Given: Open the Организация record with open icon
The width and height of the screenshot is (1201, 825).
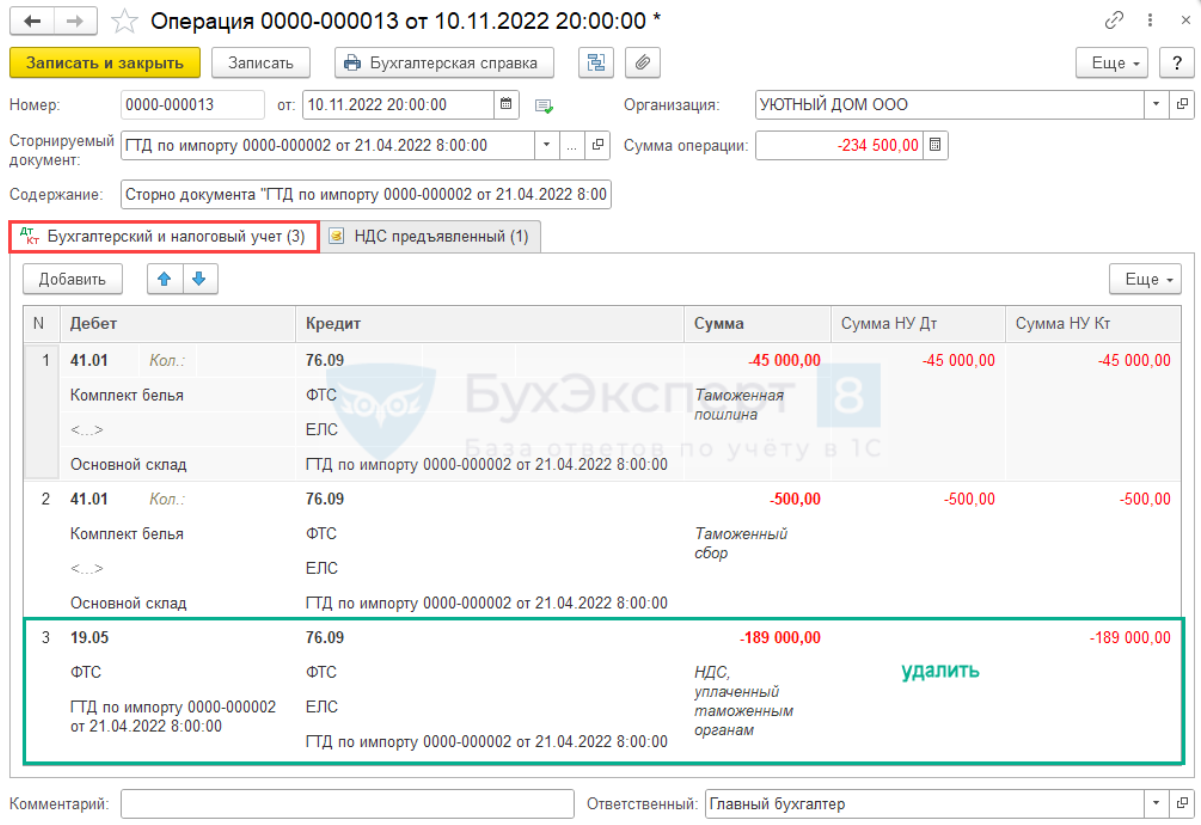Looking at the screenshot, I should [1181, 104].
